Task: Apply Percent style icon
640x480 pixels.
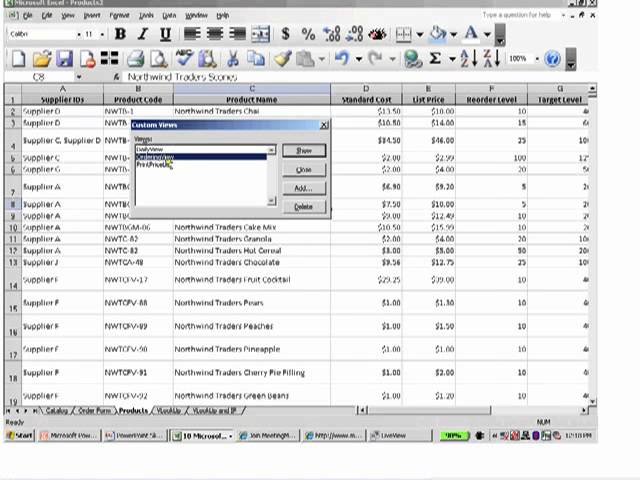Action: 308,34
